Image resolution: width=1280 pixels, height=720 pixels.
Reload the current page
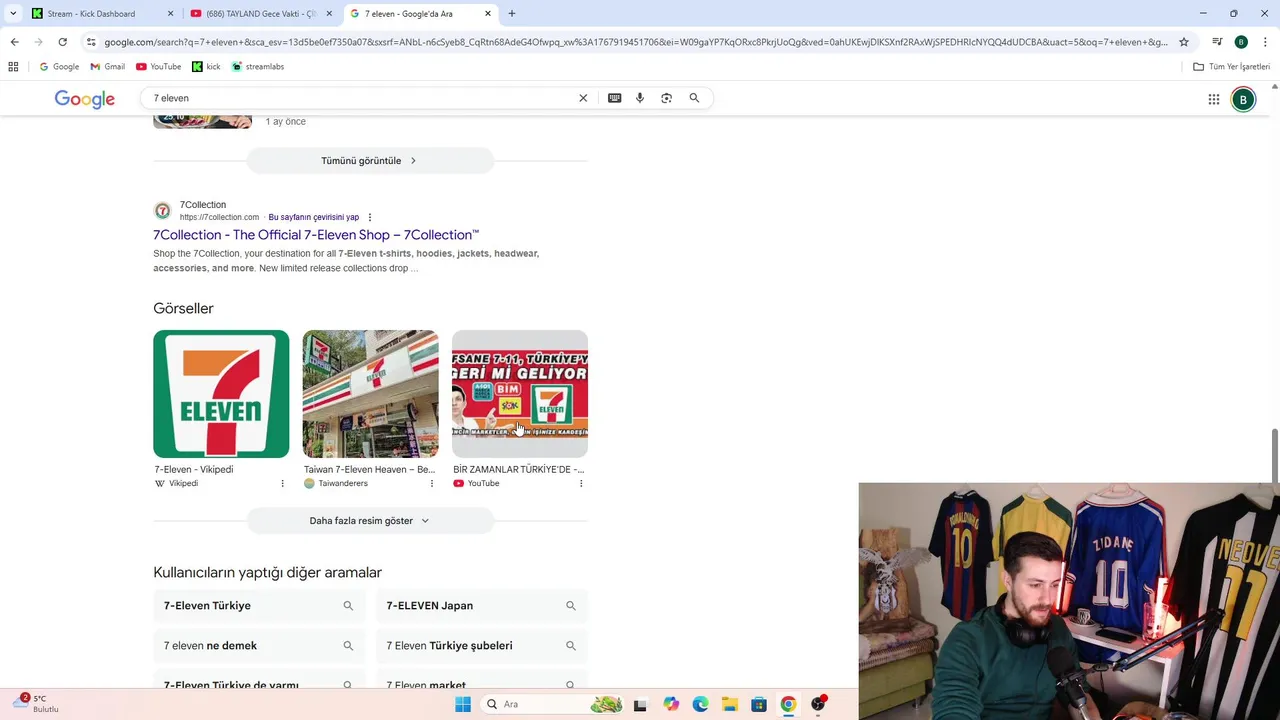coord(62,42)
